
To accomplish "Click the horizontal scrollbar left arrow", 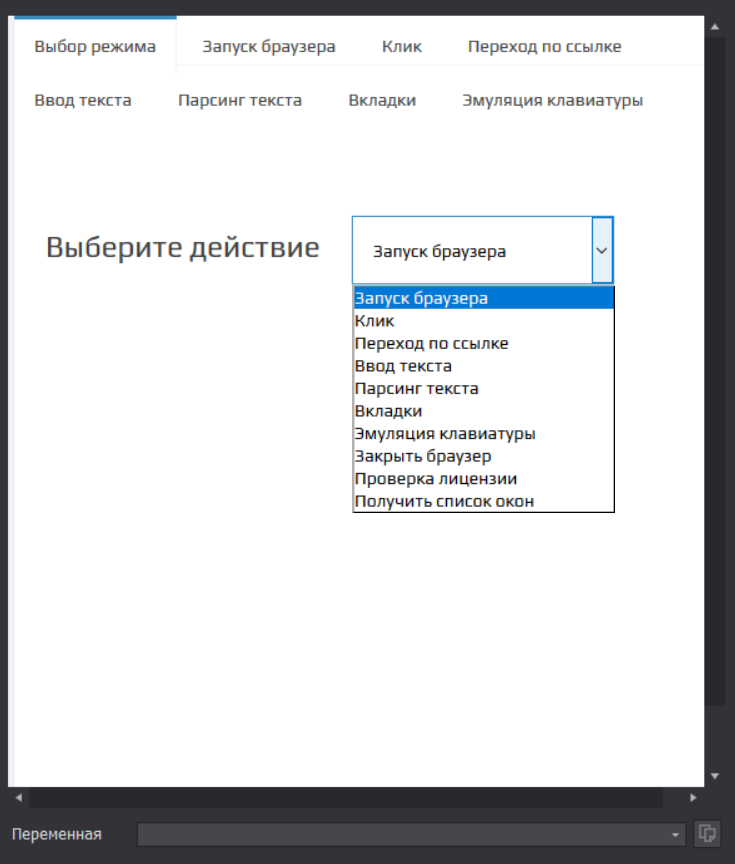I will [x=18, y=797].
